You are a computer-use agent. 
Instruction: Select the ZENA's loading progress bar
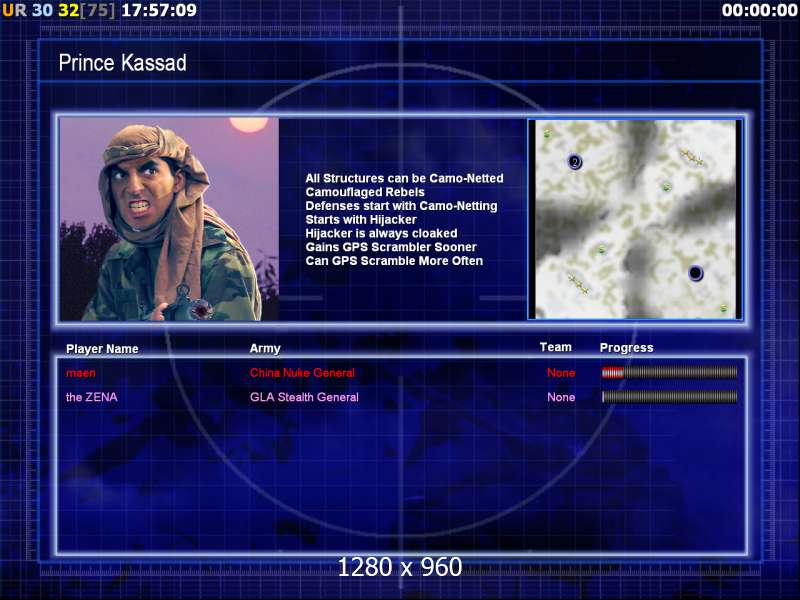pos(669,397)
